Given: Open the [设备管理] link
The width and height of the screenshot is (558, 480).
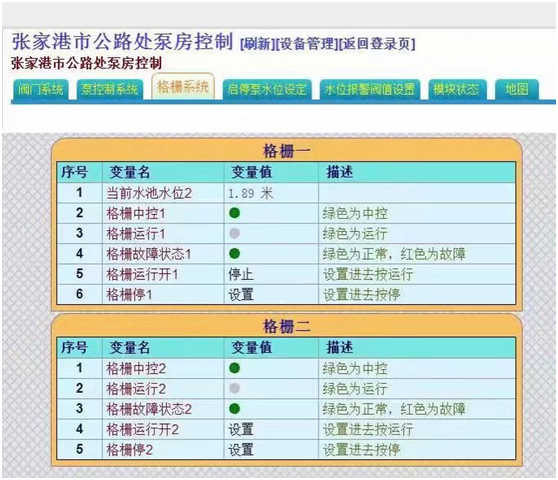Looking at the screenshot, I should [307, 44].
